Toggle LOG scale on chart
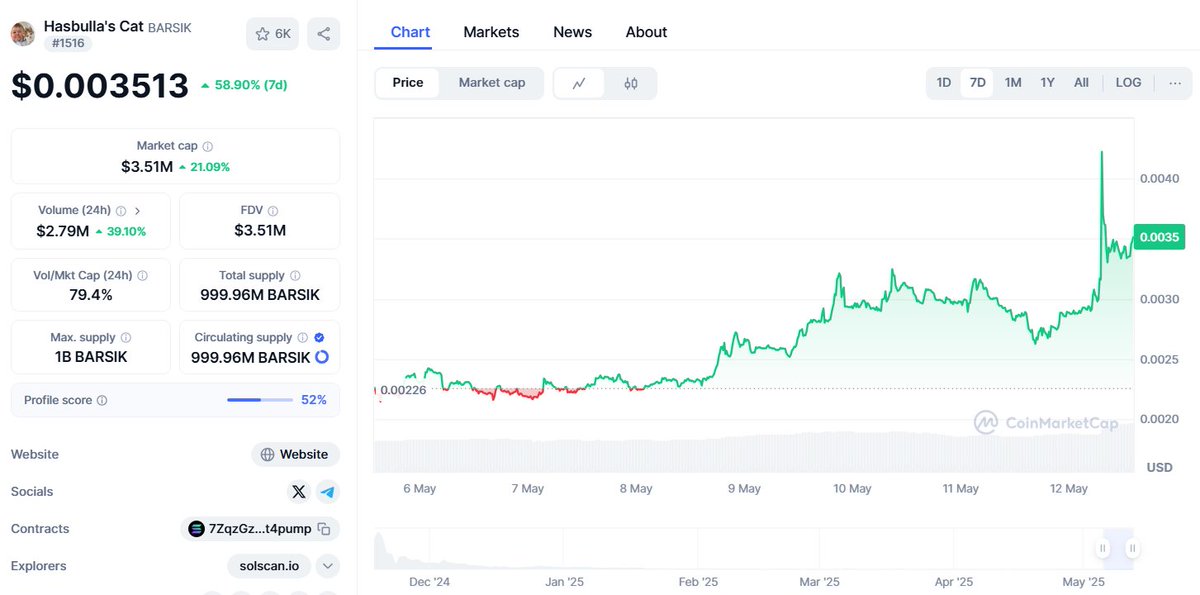Viewport: 1200px width, 595px height. point(1128,83)
